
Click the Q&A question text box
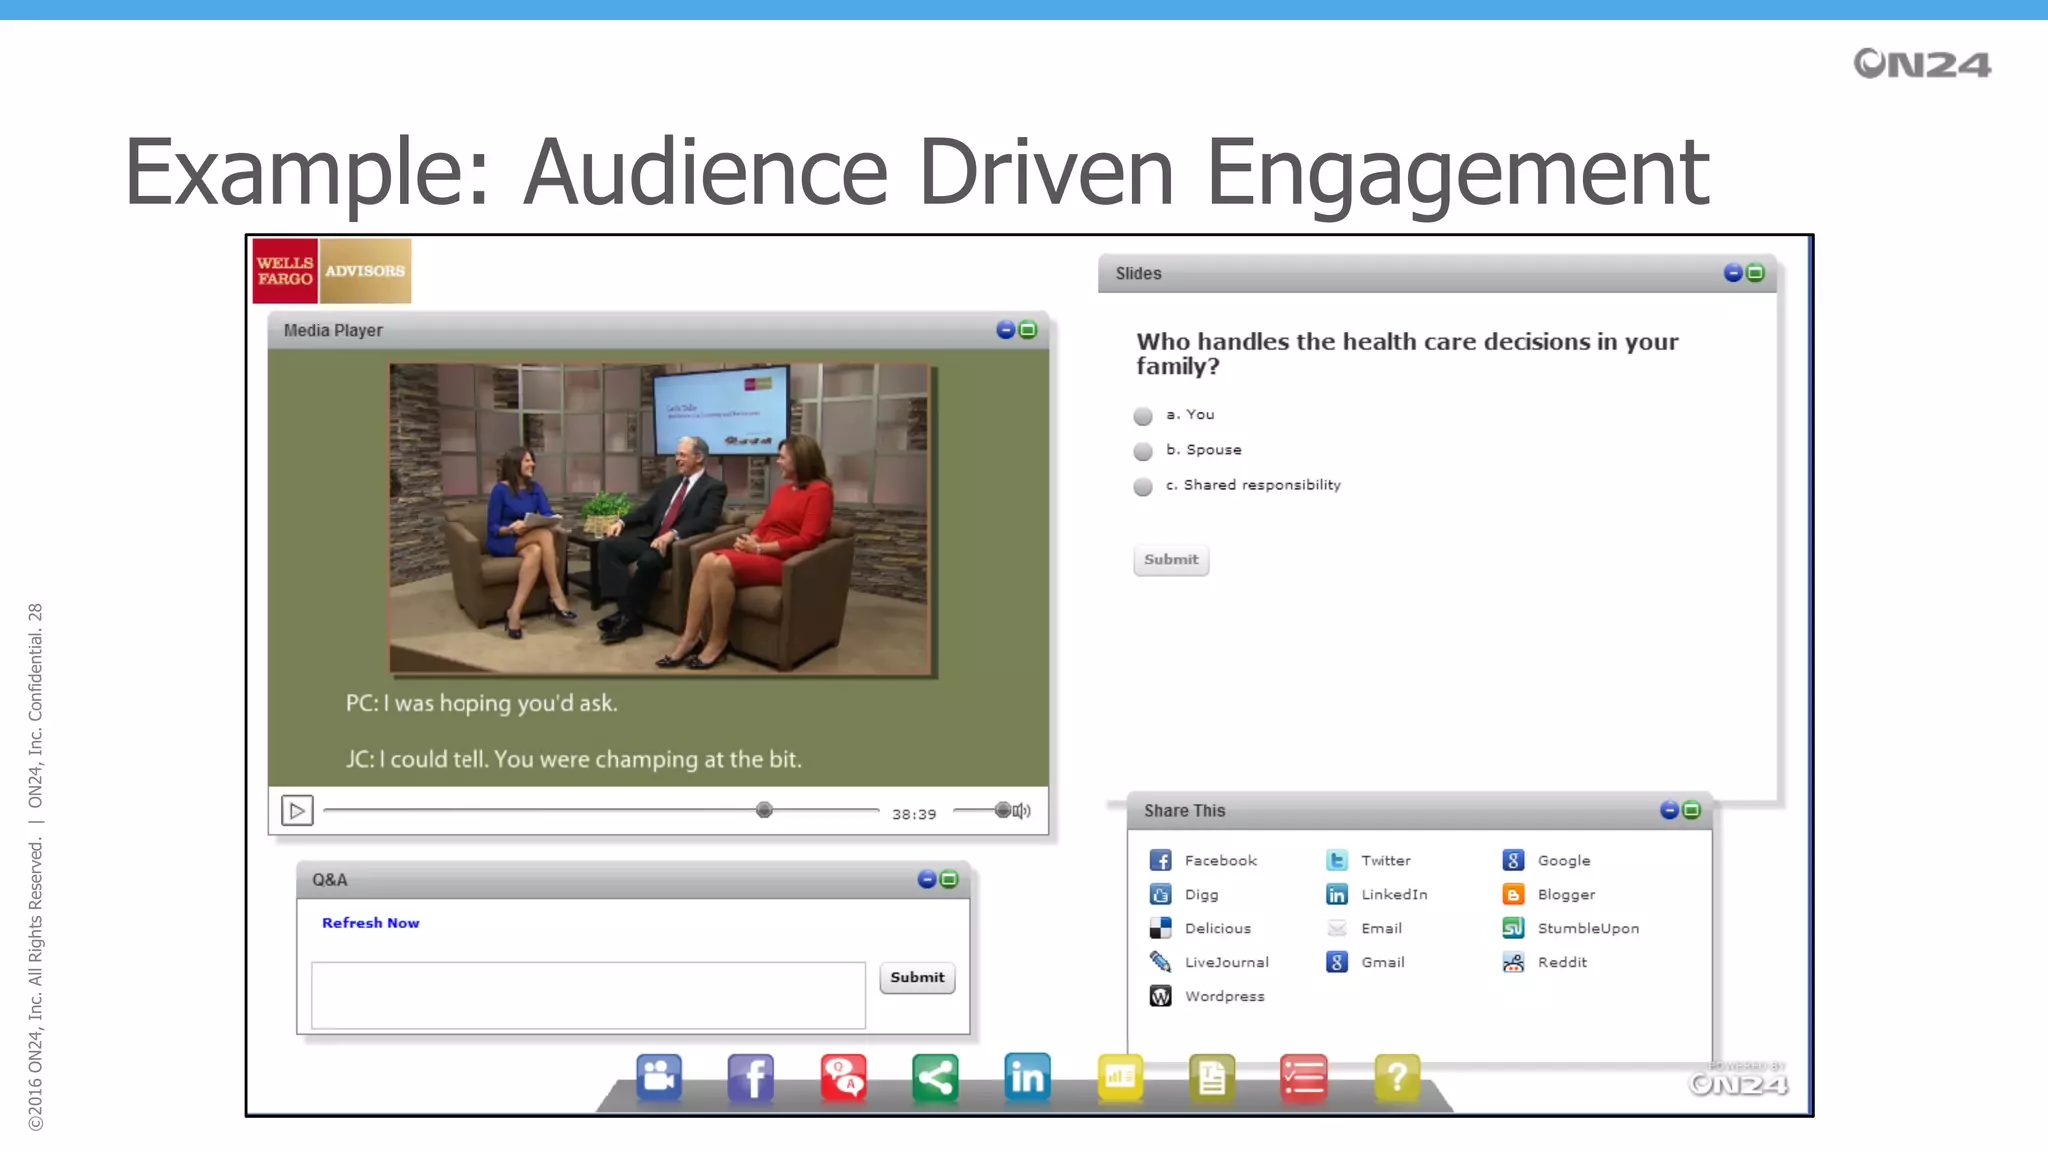click(x=588, y=995)
